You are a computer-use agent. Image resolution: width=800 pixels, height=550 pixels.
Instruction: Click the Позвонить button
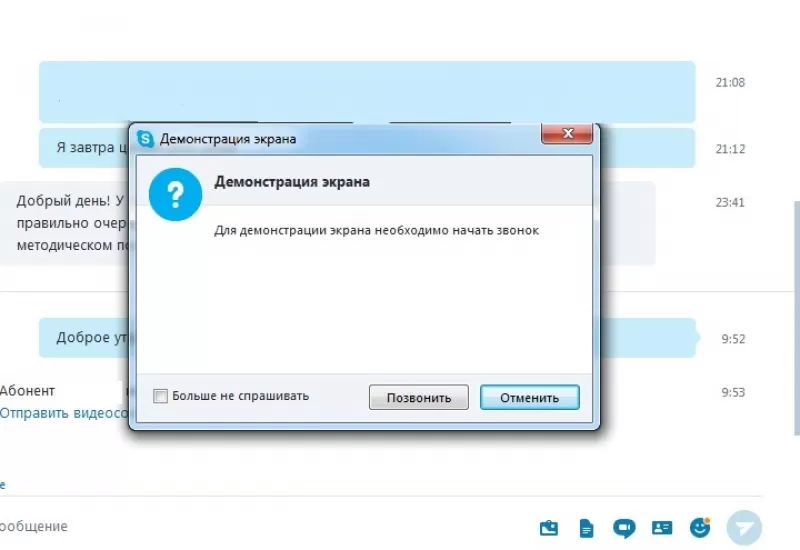pos(418,397)
